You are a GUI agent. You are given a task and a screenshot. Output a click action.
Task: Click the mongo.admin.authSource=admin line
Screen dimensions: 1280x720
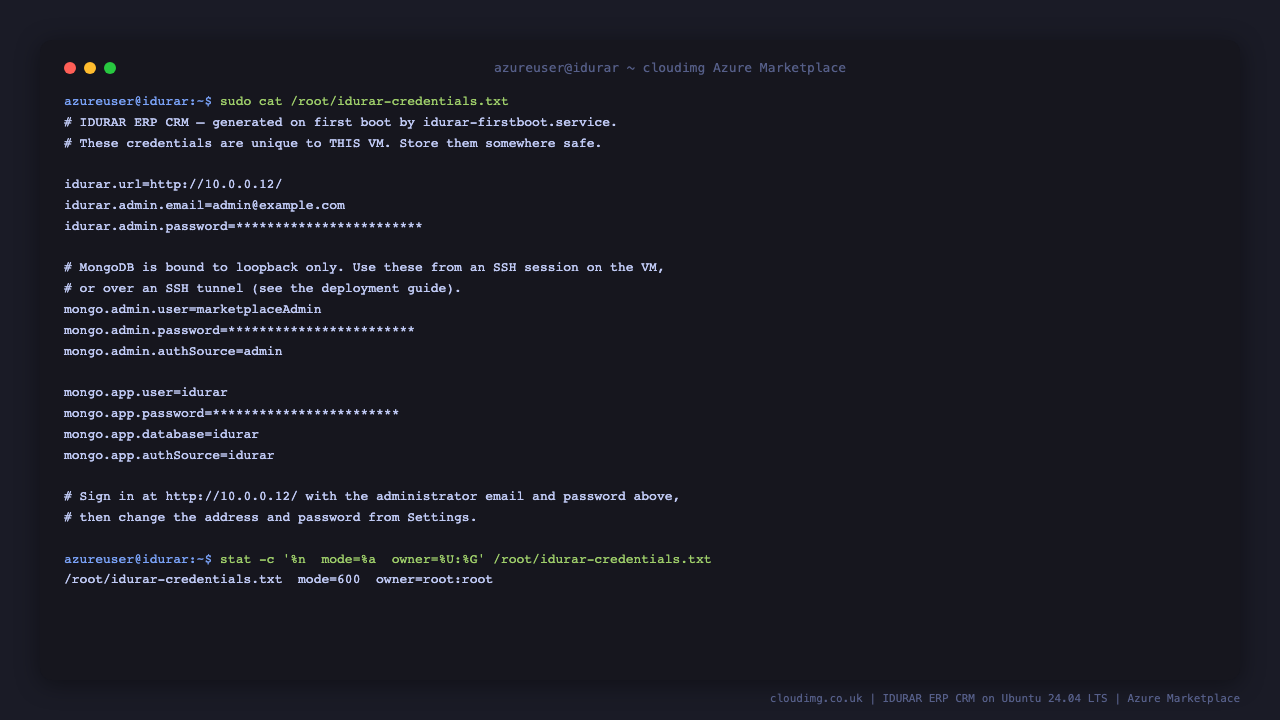[173, 351]
